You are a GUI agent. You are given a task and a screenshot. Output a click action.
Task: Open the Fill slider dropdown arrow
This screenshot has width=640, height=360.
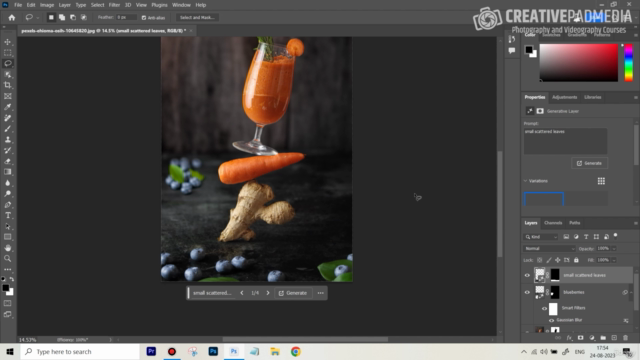tap(613, 260)
